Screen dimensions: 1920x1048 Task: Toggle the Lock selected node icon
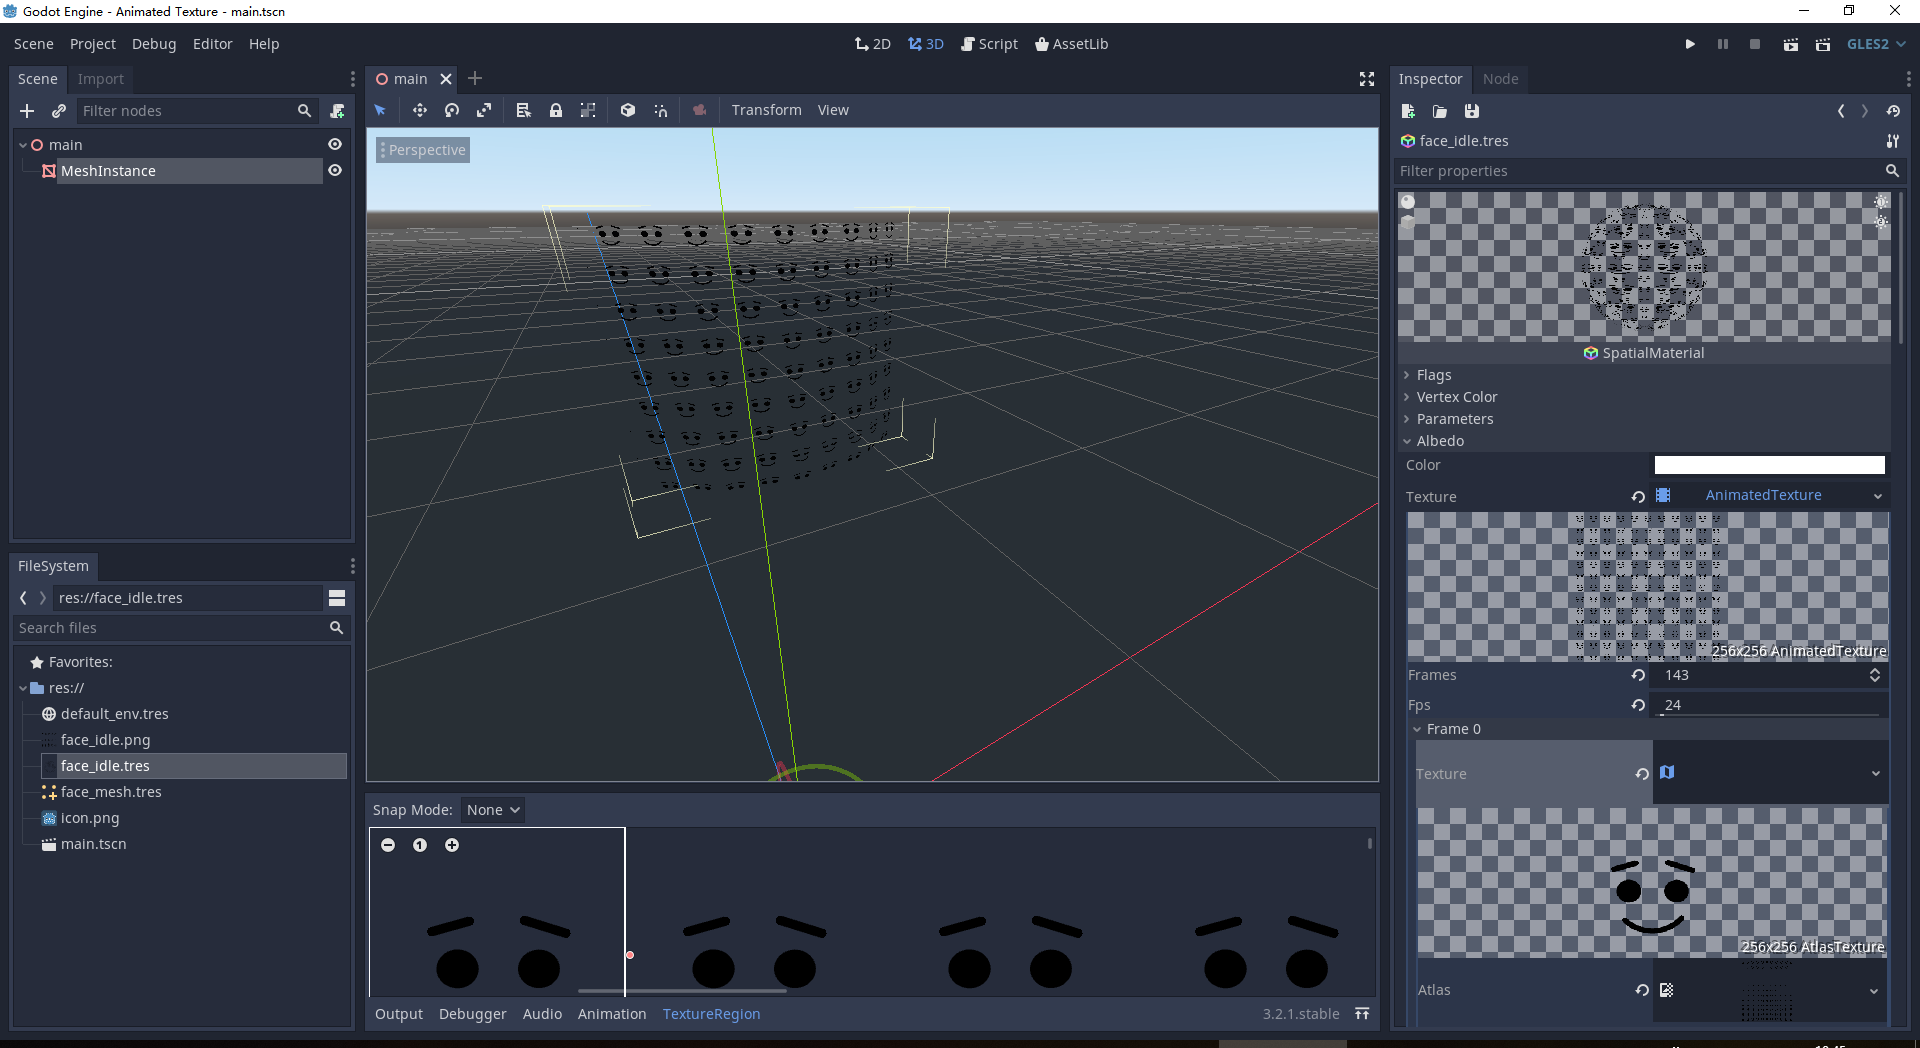[556, 110]
